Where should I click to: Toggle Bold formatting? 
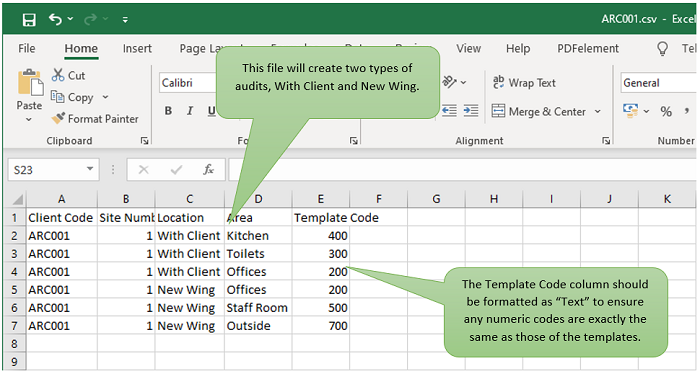click(x=168, y=111)
